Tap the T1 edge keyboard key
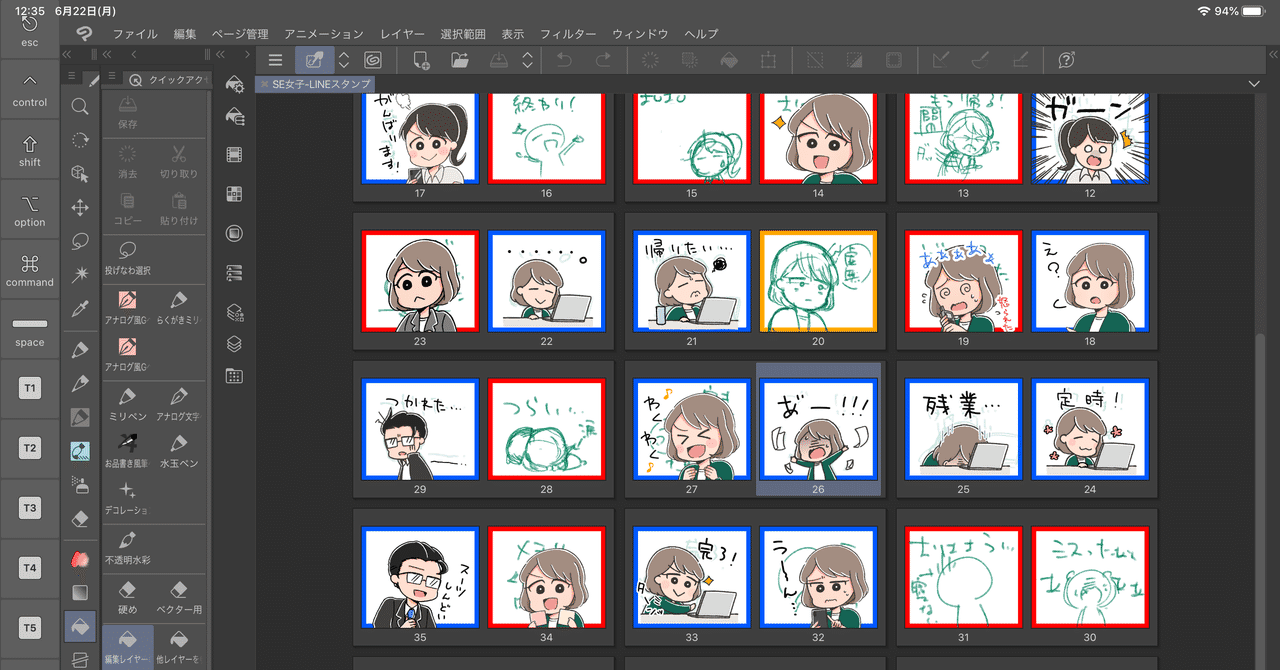 [30, 388]
